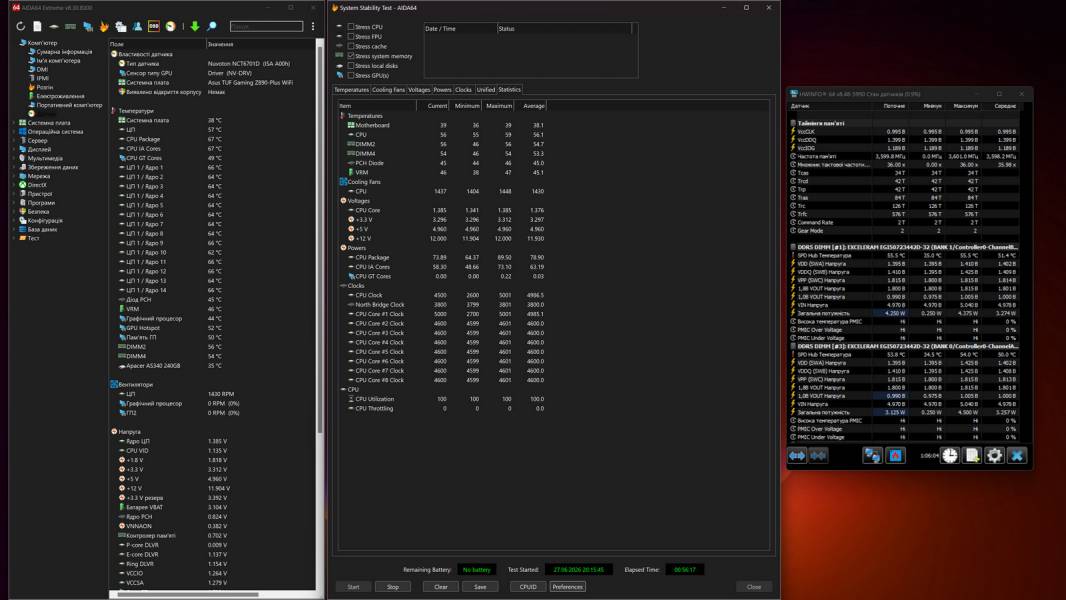Click the green download arrow toolbar icon
1066x600 pixels.
[x=195, y=27]
